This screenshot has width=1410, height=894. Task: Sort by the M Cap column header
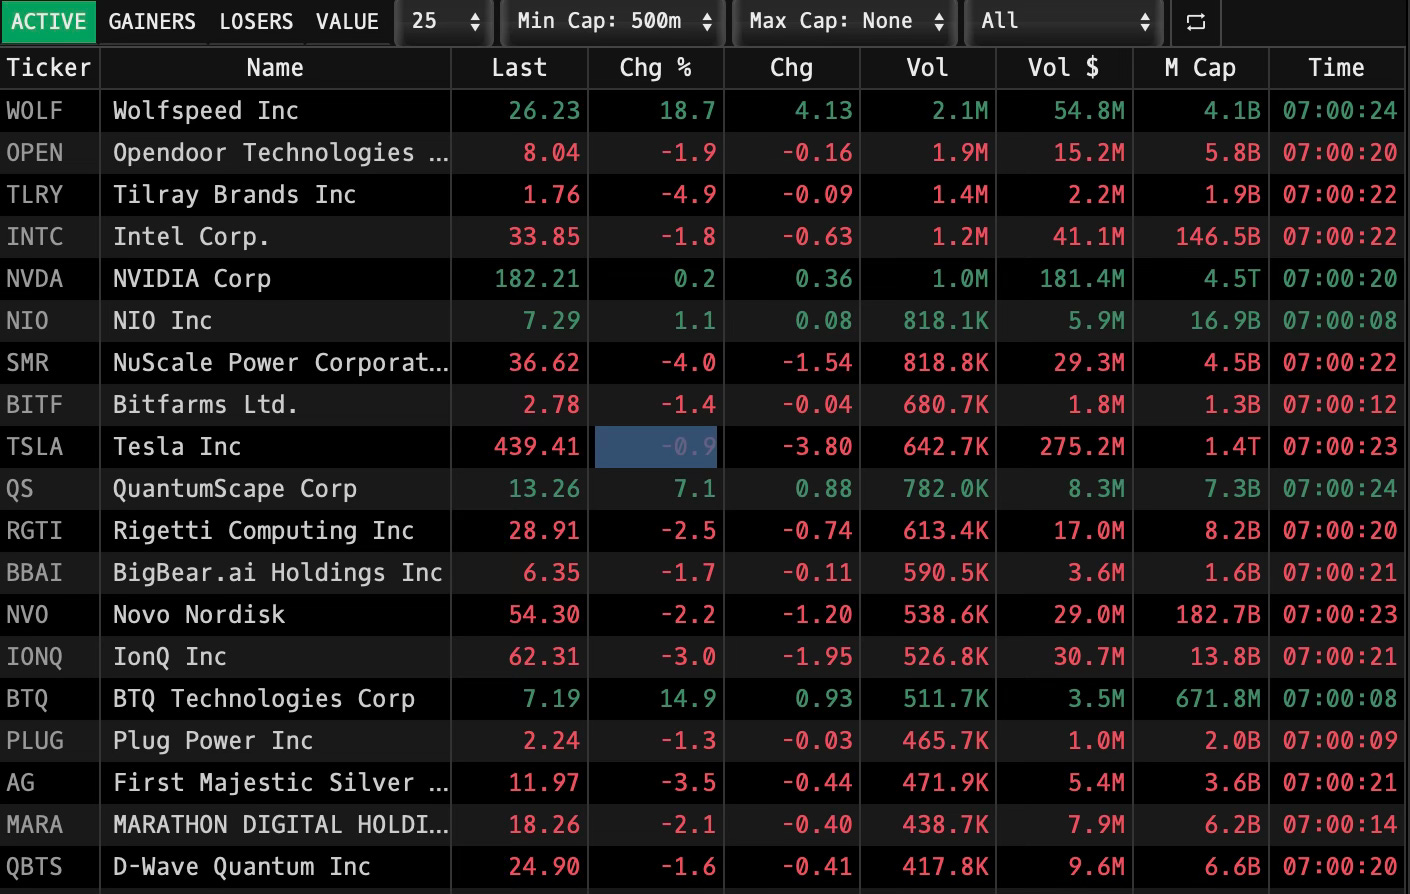pyautogui.click(x=1200, y=68)
